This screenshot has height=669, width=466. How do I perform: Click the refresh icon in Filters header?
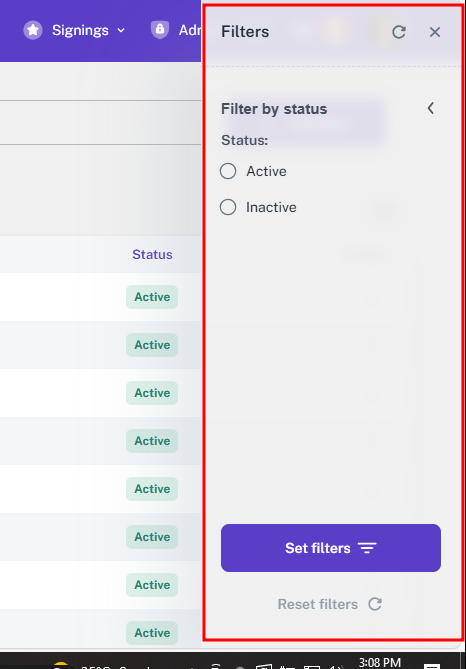(x=399, y=32)
